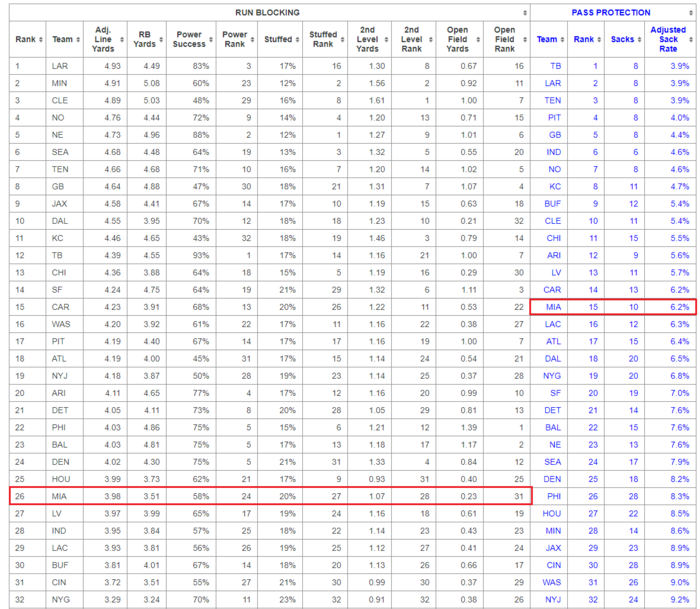
Task: Sort by the Sacks column arrows
Action: click(x=639, y=39)
